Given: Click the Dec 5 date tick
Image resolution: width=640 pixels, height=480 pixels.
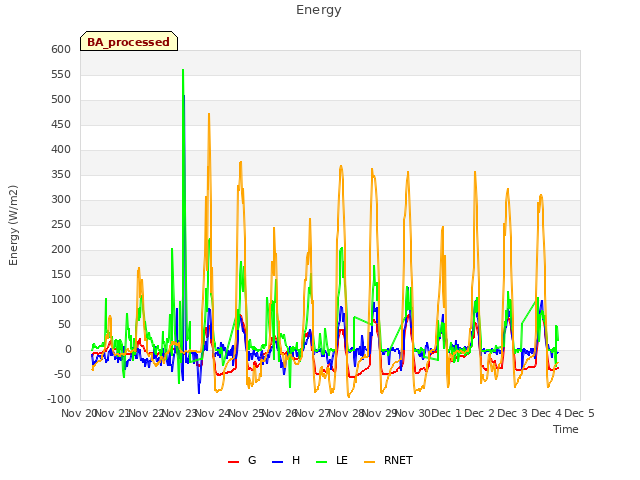Looking at the screenshot, I should (580, 413).
